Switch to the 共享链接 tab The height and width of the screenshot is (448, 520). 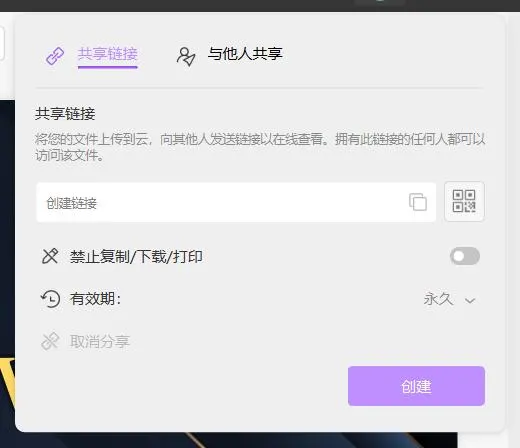point(108,54)
